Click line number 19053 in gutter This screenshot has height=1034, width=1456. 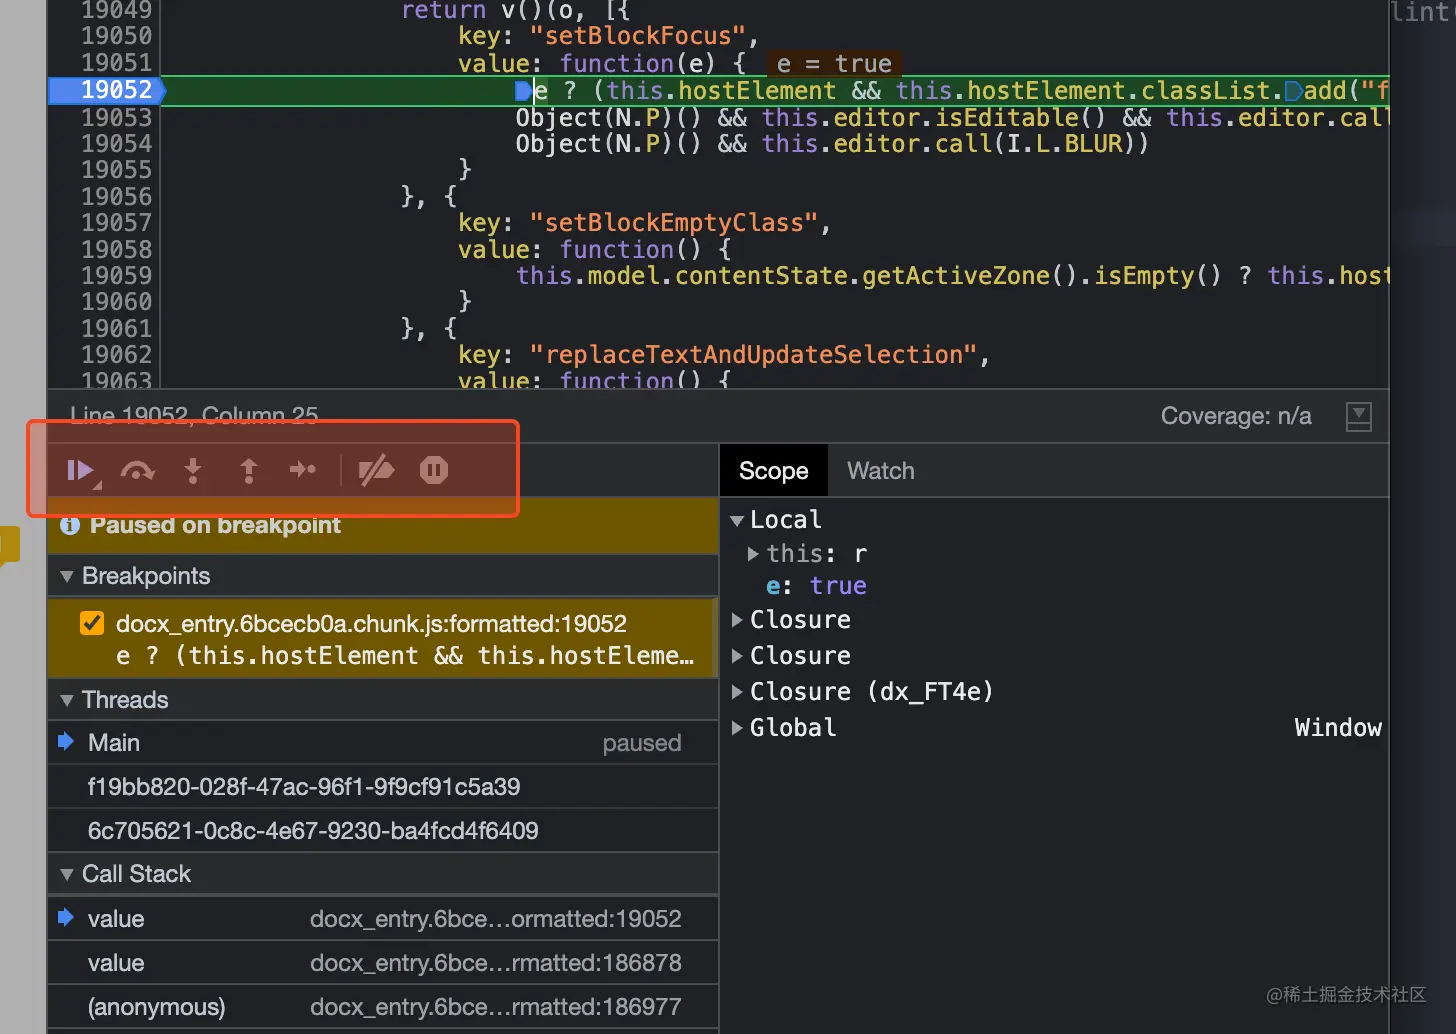pyautogui.click(x=117, y=117)
